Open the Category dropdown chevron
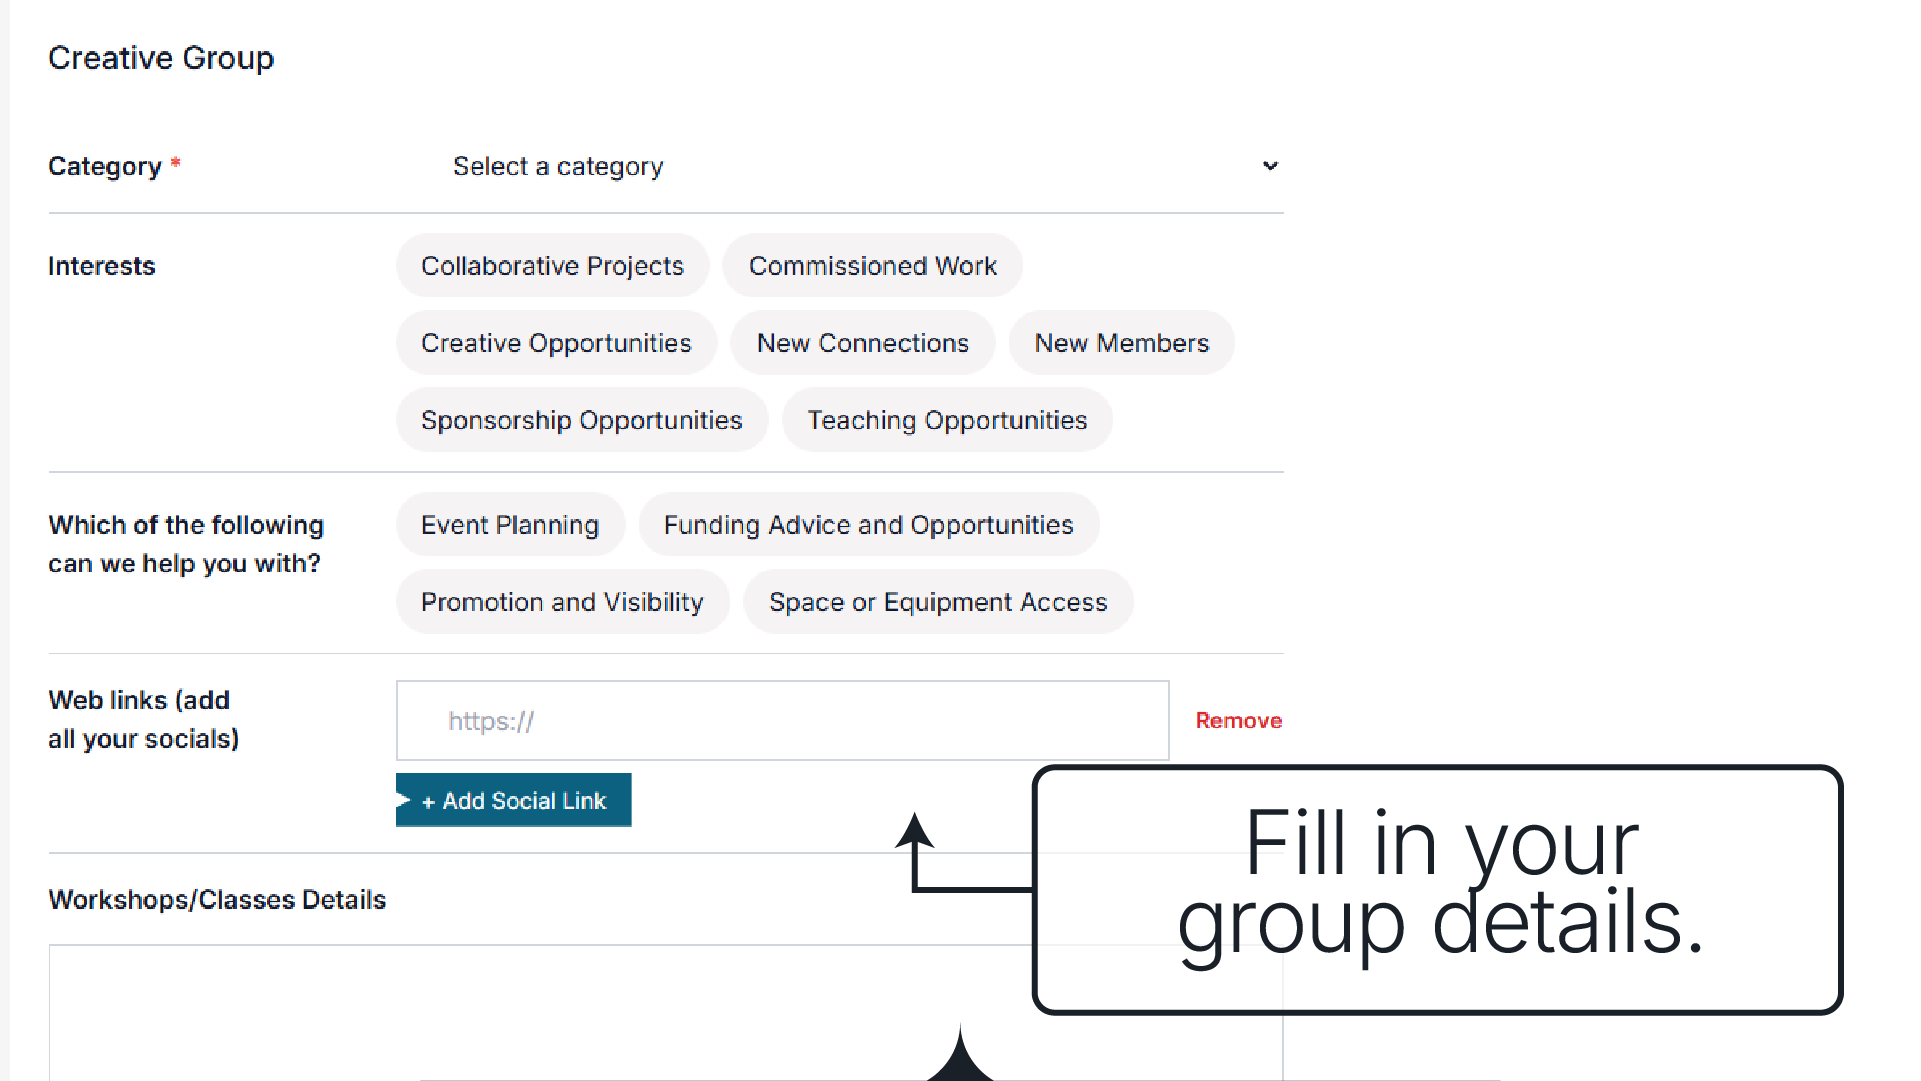The image size is (1921, 1081). tap(1270, 166)
